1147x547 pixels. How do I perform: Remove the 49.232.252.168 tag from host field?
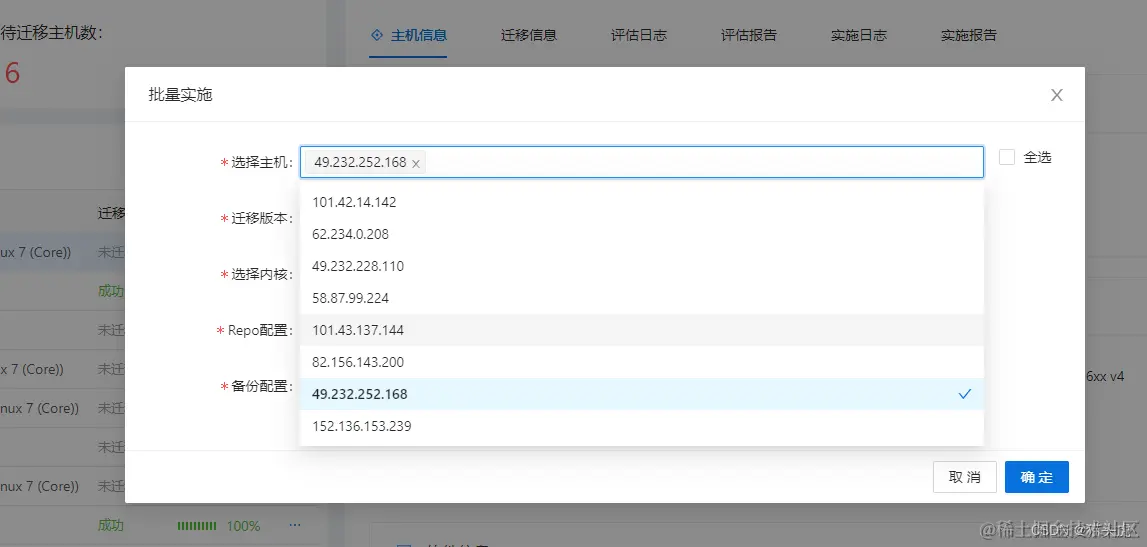pyautogui.click(x=415, y=164)
